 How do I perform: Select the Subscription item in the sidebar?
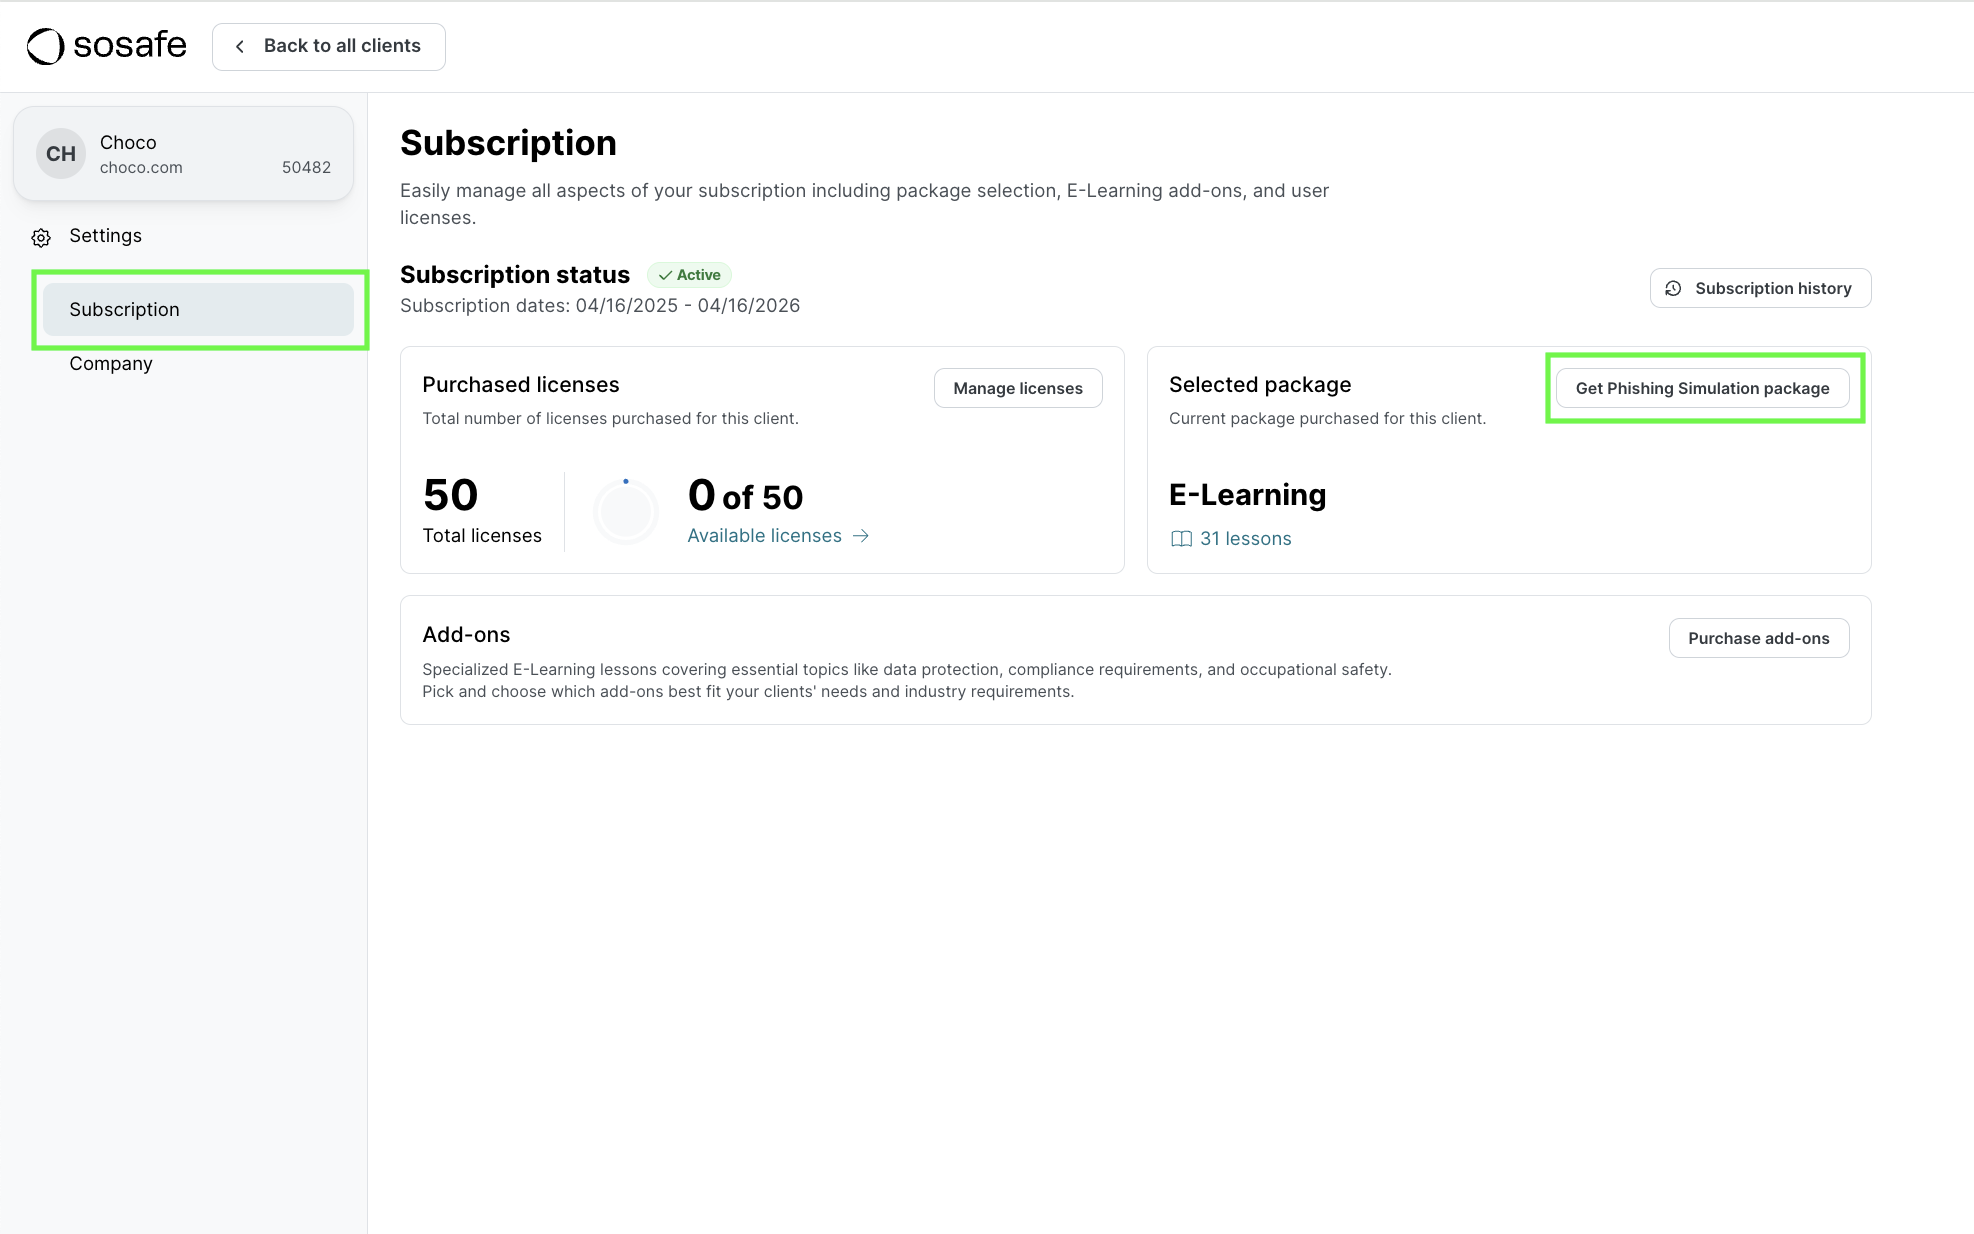pyautogui.click(x=124, y=309)
